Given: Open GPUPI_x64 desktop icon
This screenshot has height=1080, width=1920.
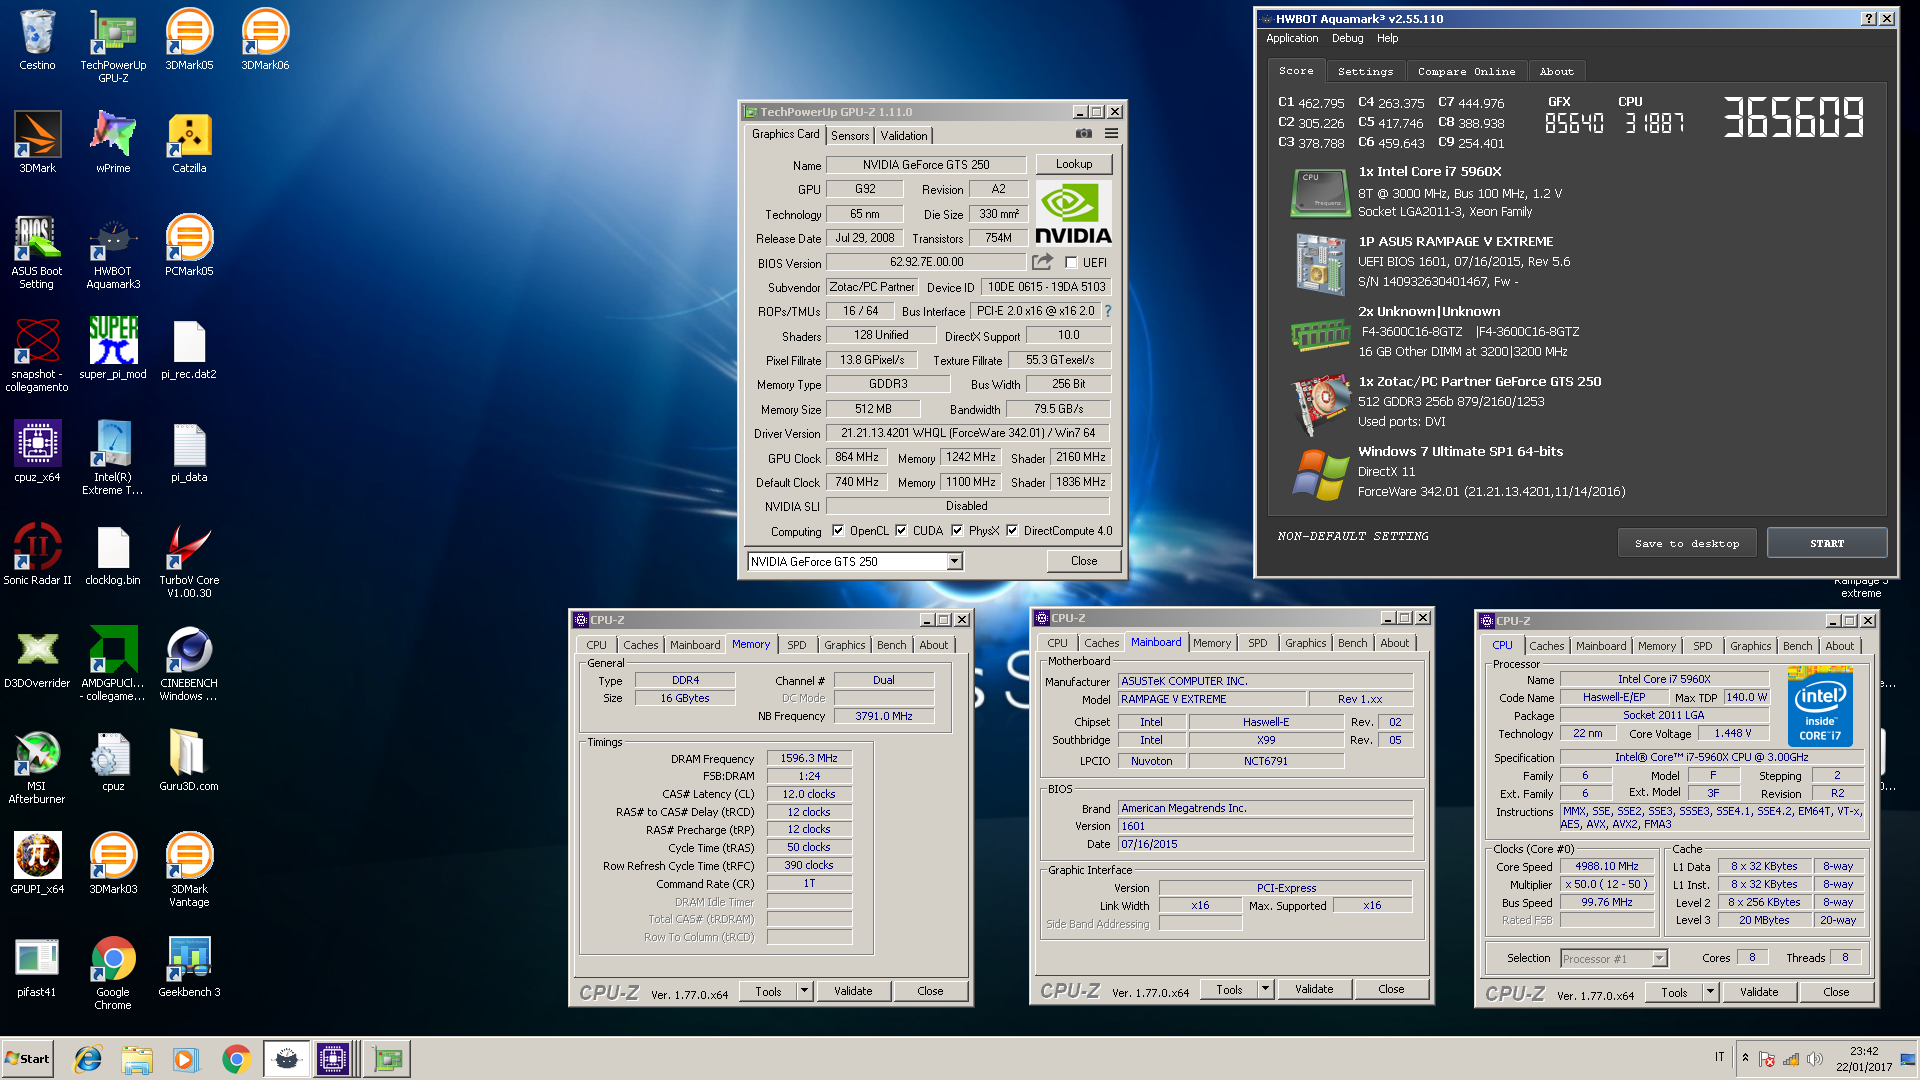Looking at the screenshot, I should [x=37, y=864].
